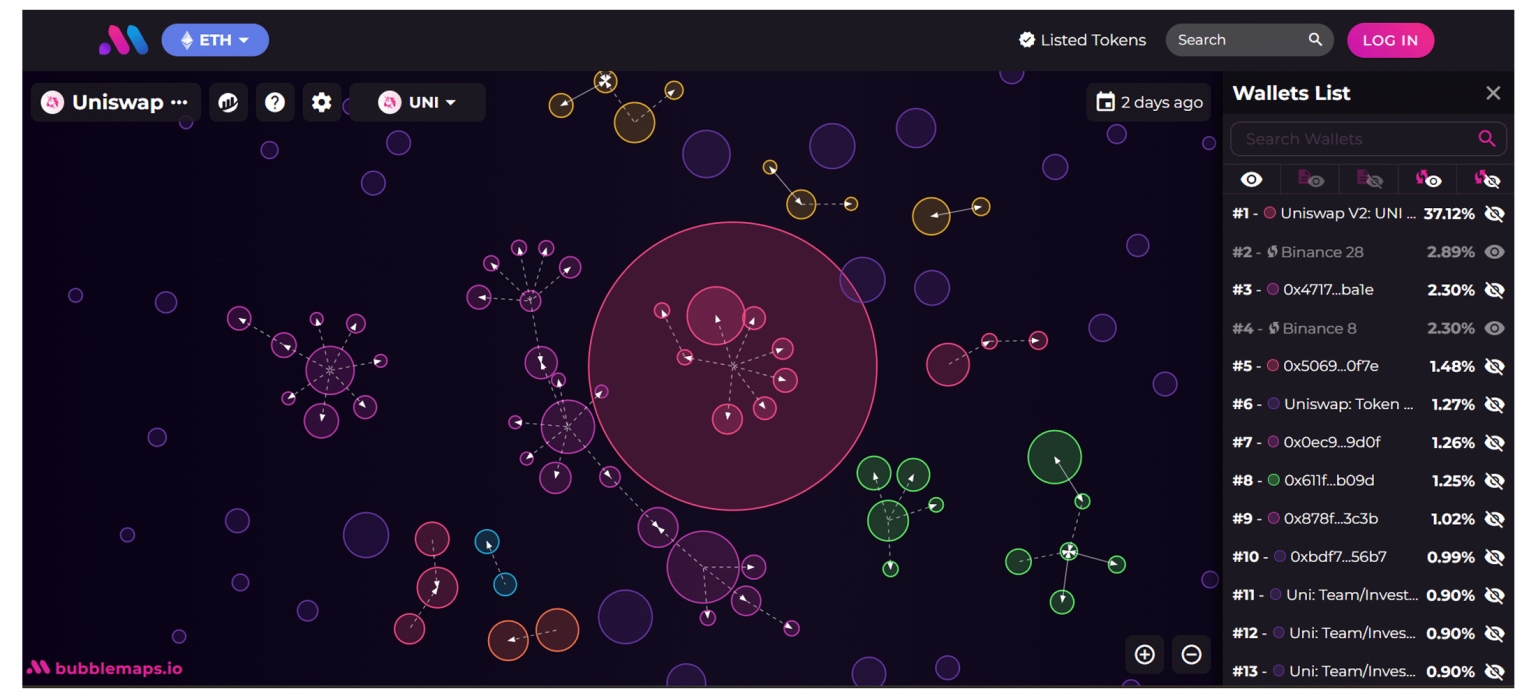Hide wallet #7 0x0ec9...9d0f

(1494, 442)
